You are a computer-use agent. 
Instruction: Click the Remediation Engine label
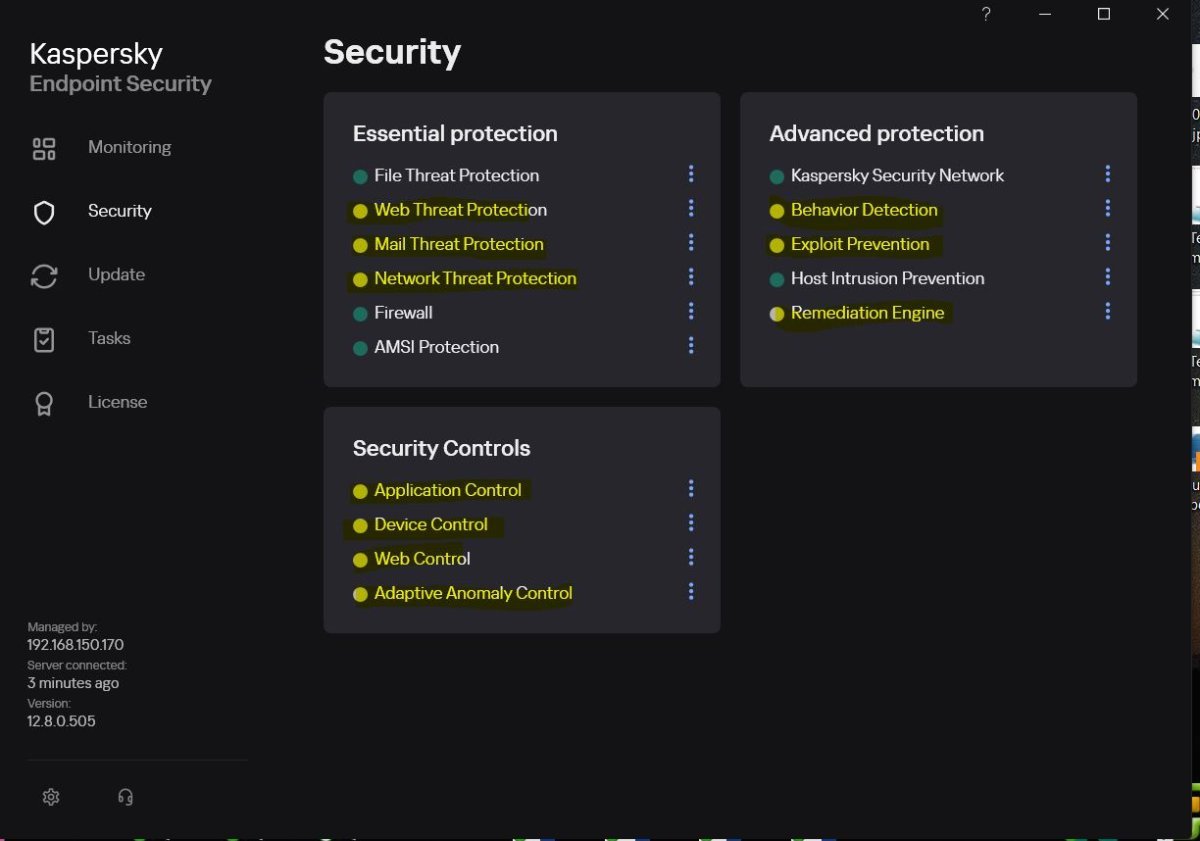pos(867,313)
